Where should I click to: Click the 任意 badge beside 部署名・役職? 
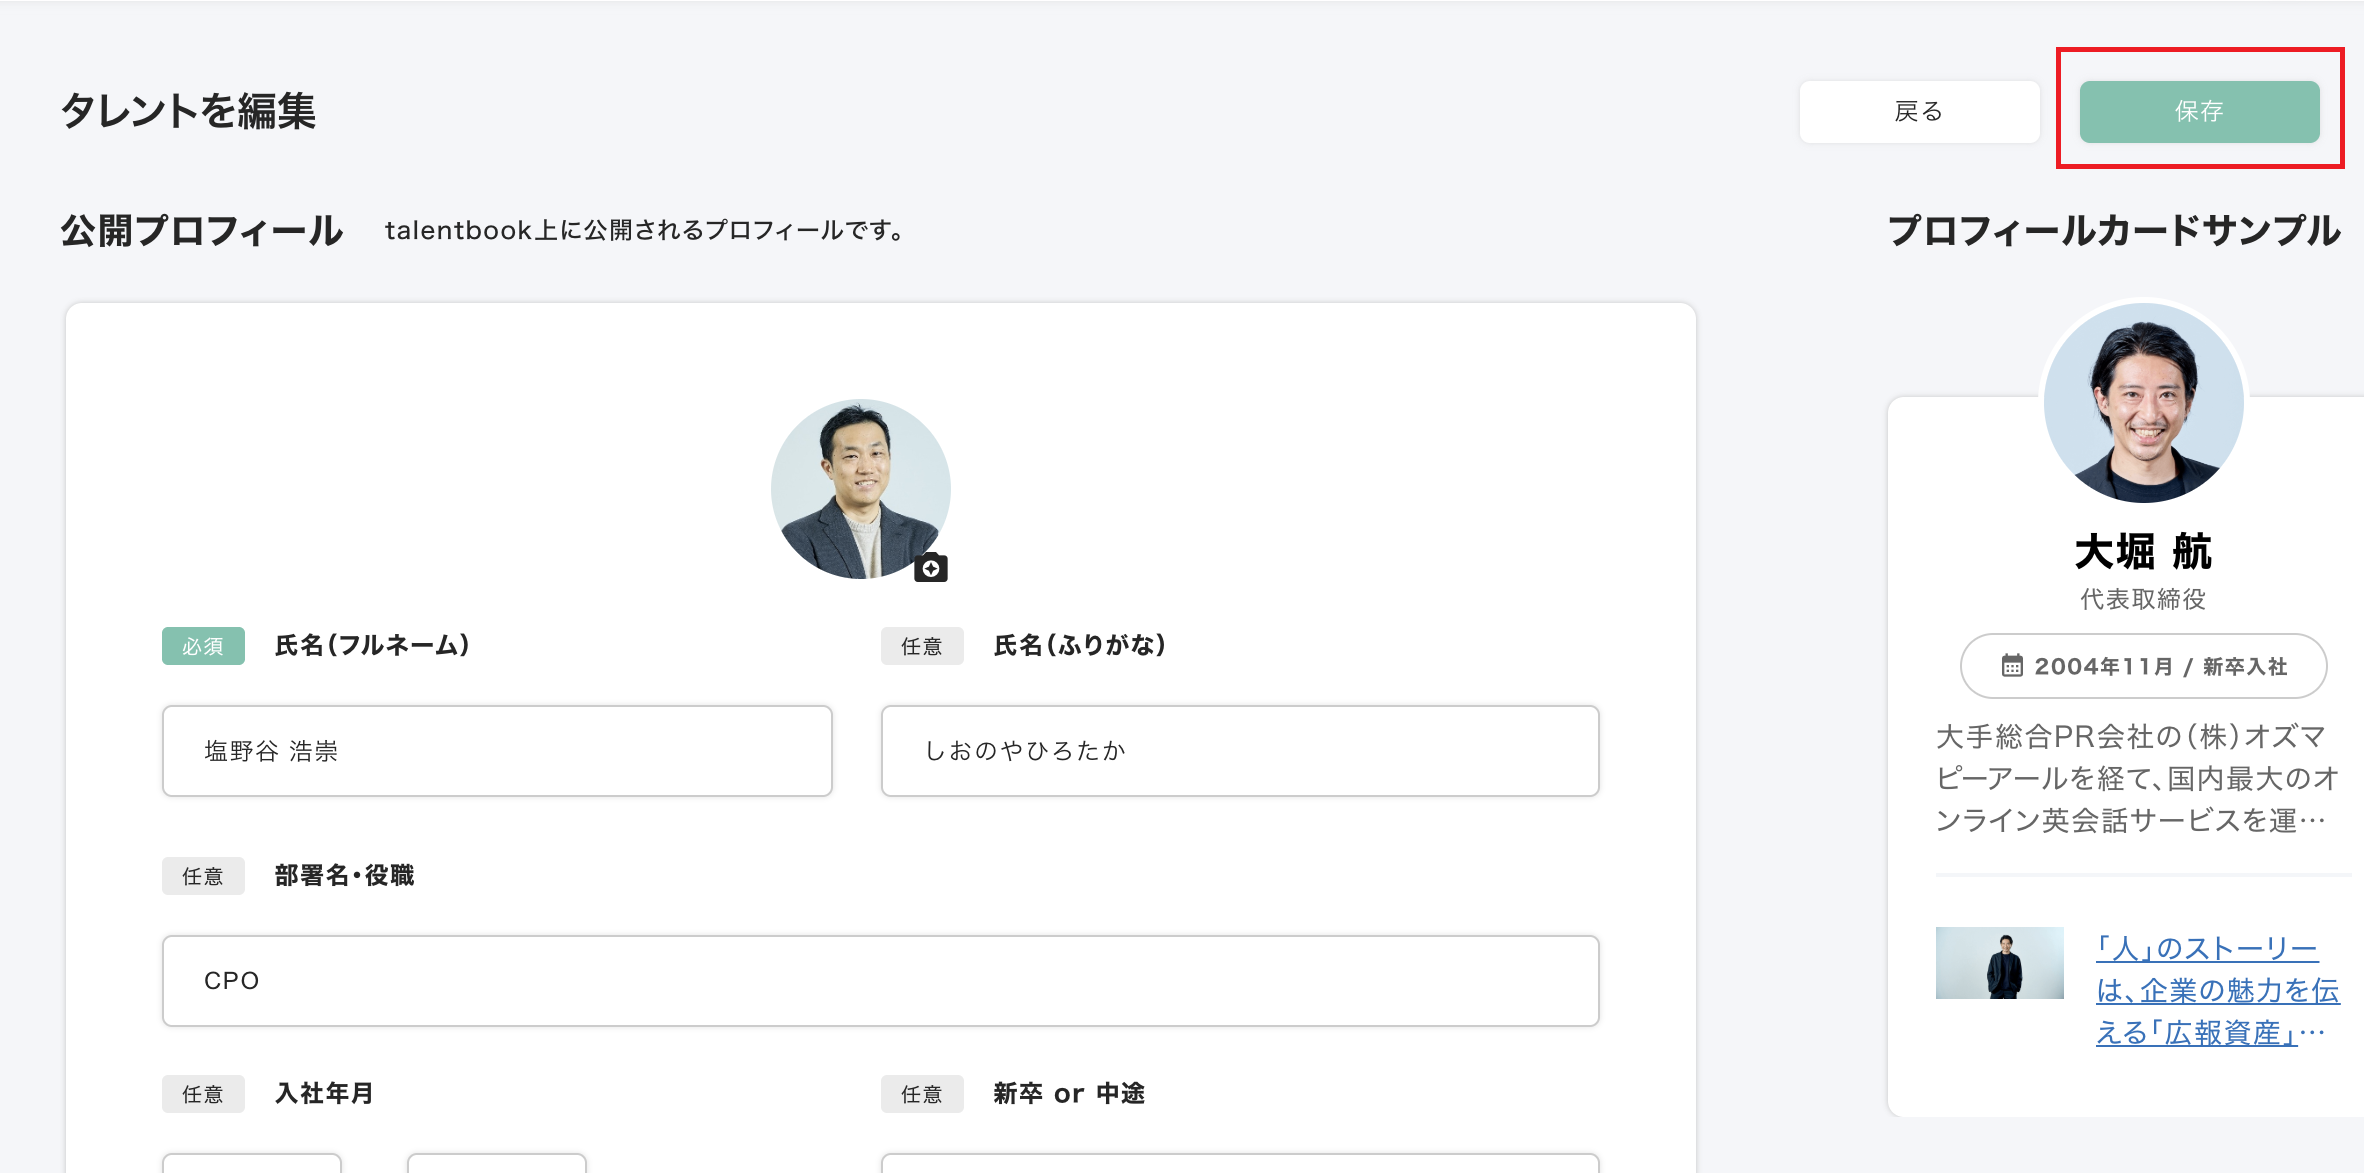(x=203, y=877)
